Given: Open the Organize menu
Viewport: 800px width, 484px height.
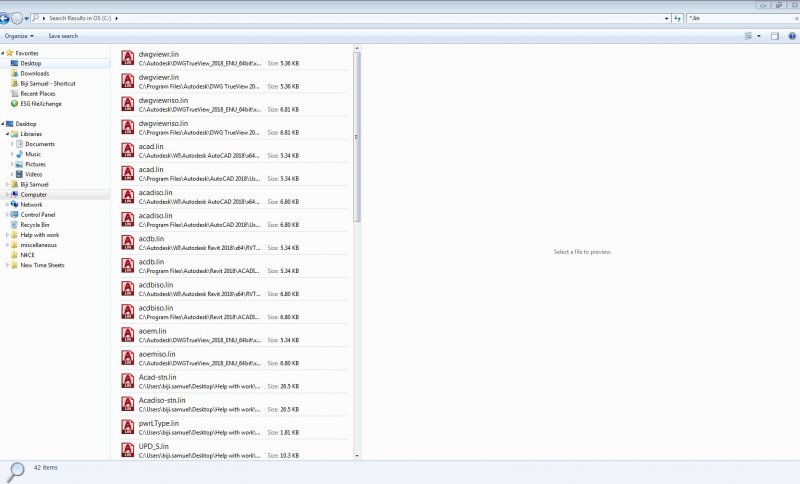Looking at the screenshot, I should pos(19,36).
